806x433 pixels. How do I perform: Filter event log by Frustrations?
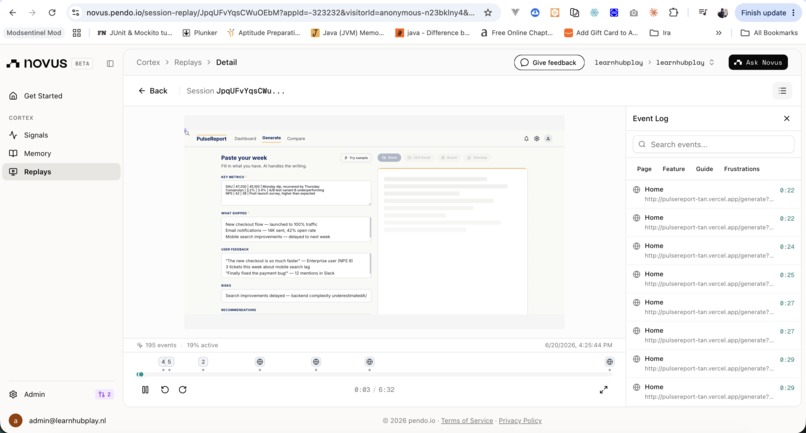point(741,169)
